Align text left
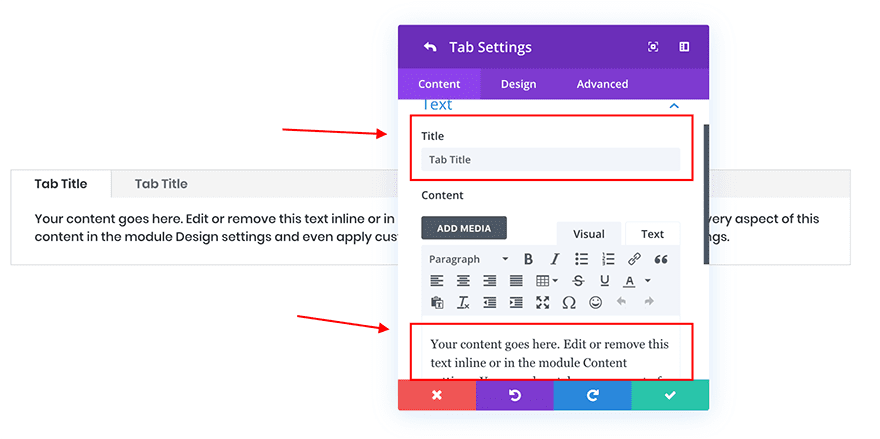Screen dimensions: 880x439 (437, 281)
